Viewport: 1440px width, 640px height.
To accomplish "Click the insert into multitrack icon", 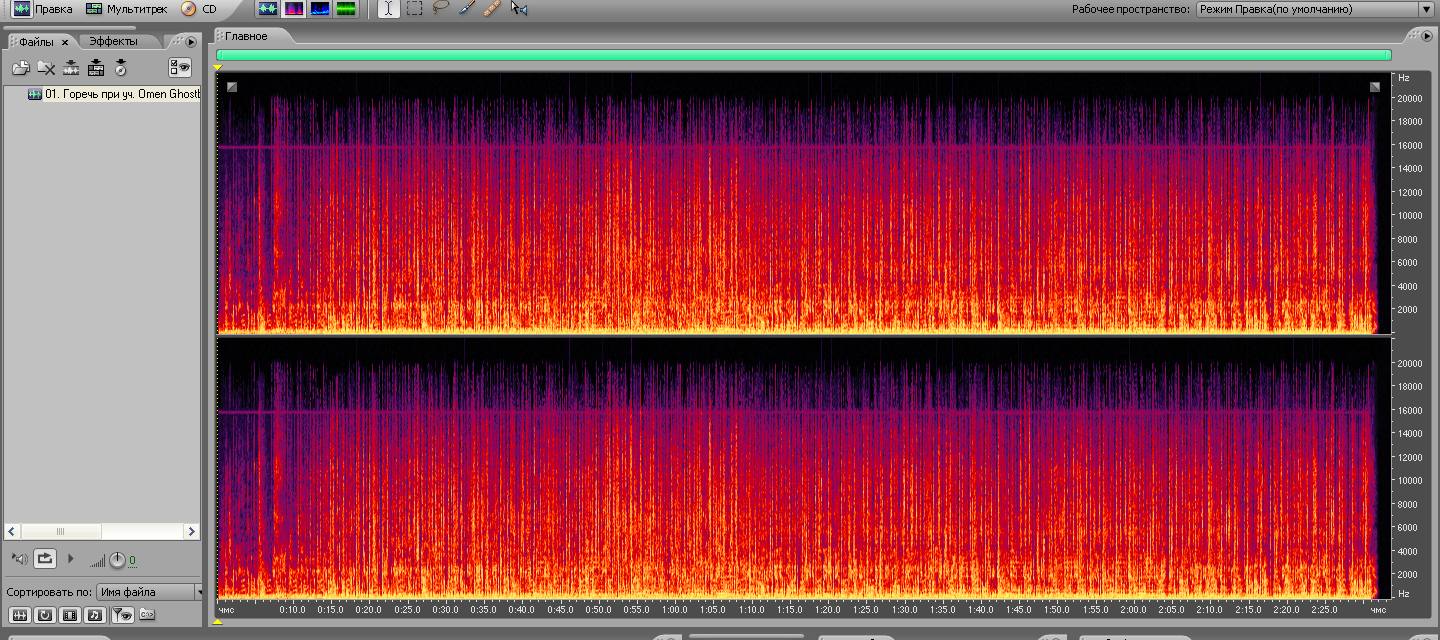I will click(96, 68).
